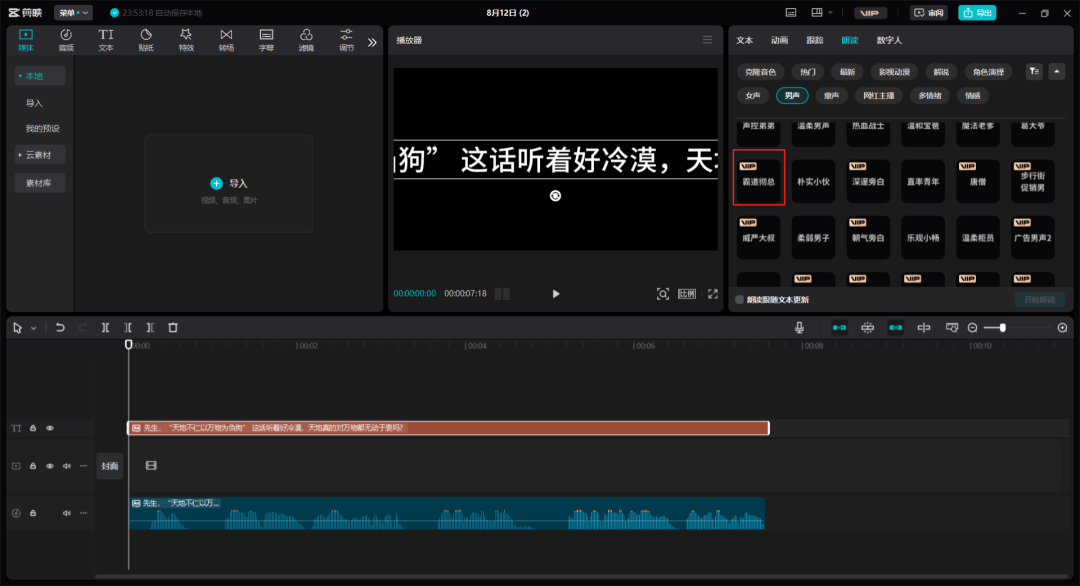Switch to the 数字人 tab

889,40
